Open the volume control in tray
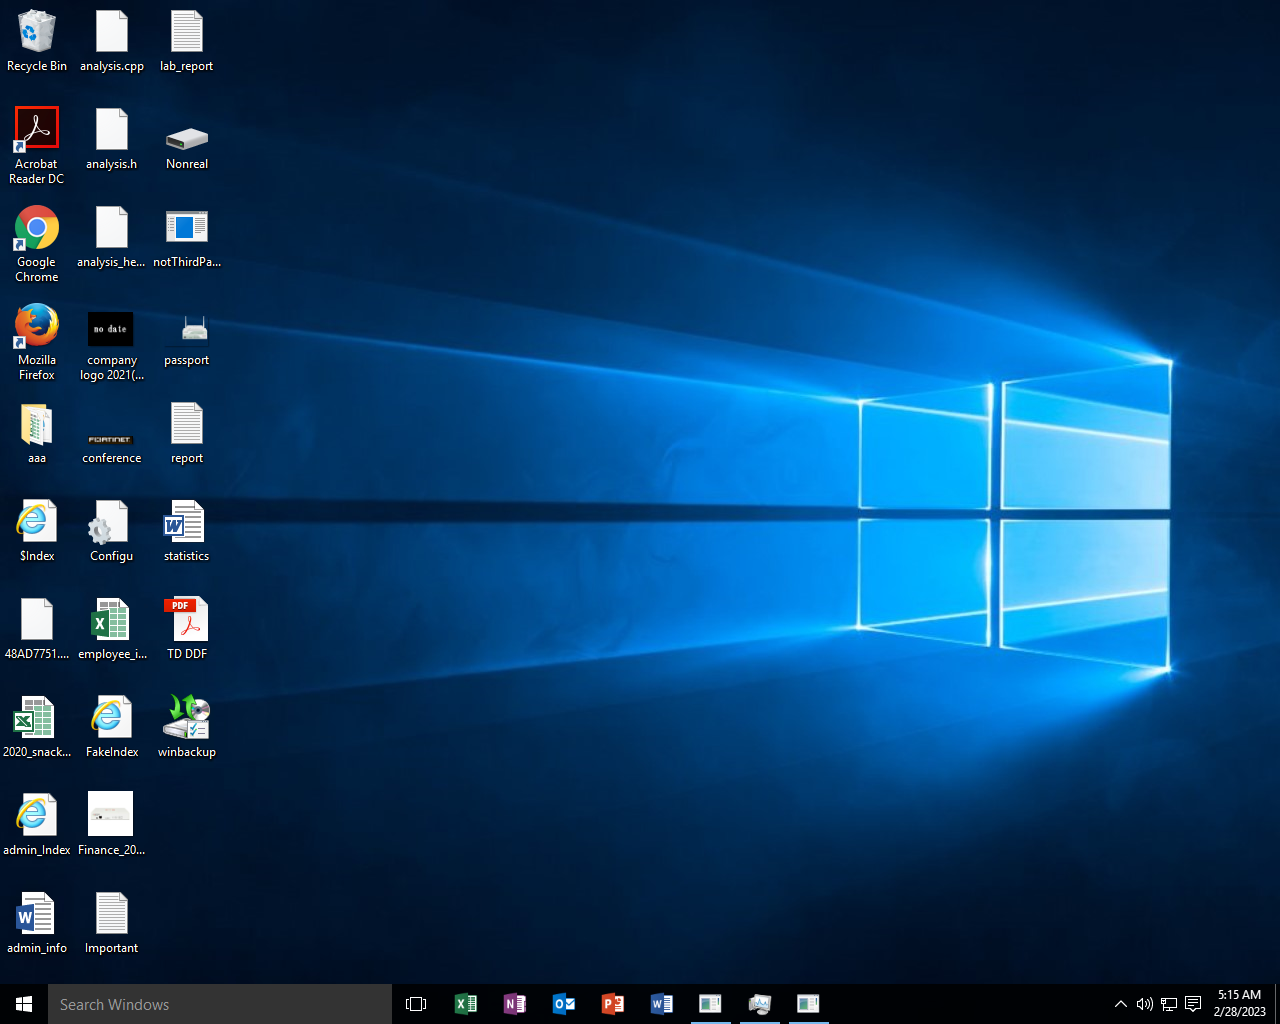Viewport: 1280px width, 1024px height. 1145,1004
